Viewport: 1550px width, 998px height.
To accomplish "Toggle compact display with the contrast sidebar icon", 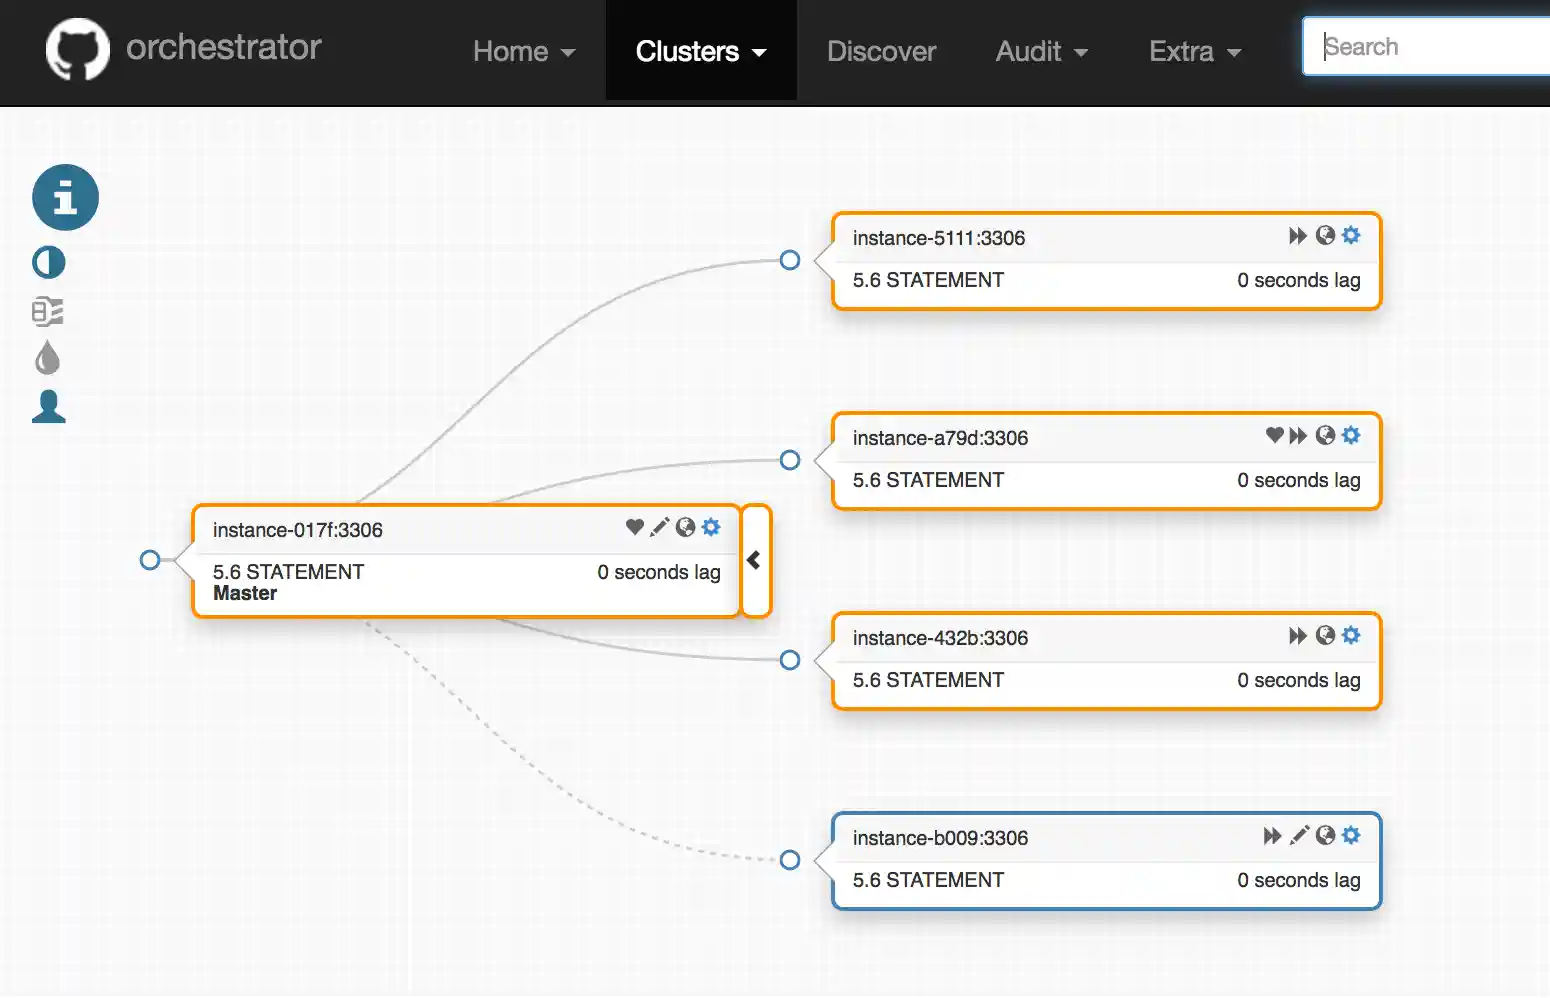I will point(47,262).
